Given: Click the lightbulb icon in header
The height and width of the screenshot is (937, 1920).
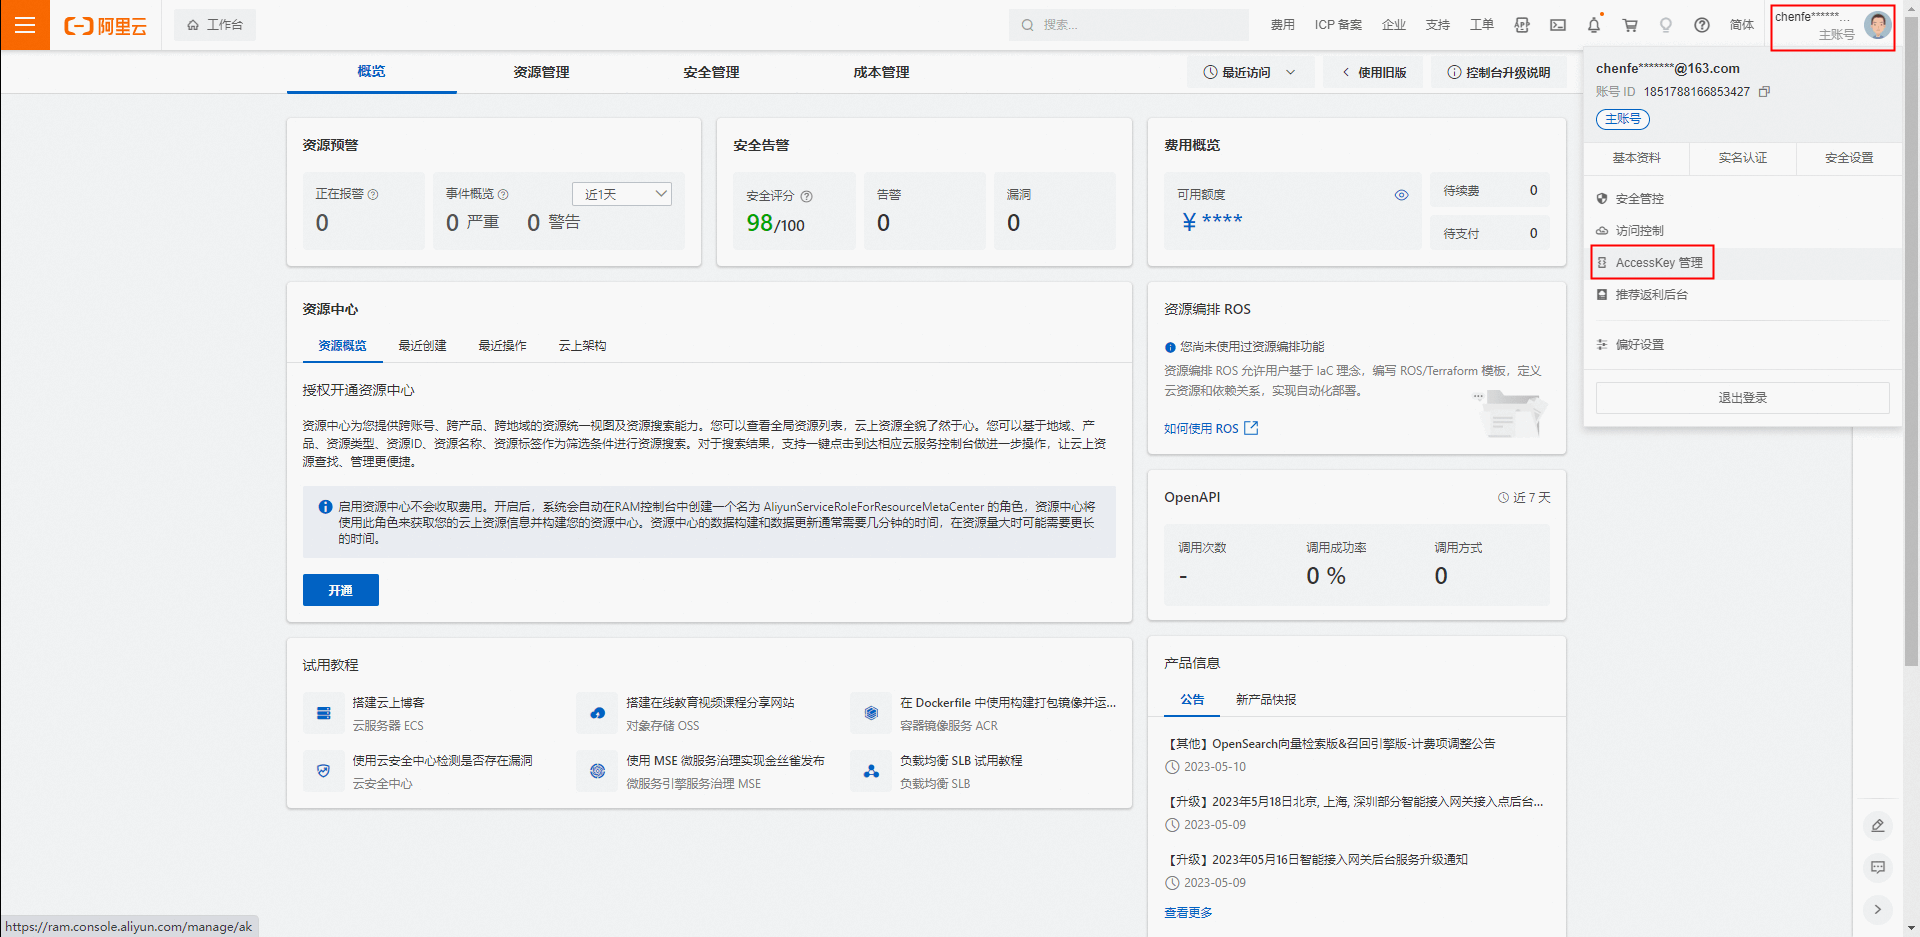Looking at the screenshot, I should (1666, 25).
